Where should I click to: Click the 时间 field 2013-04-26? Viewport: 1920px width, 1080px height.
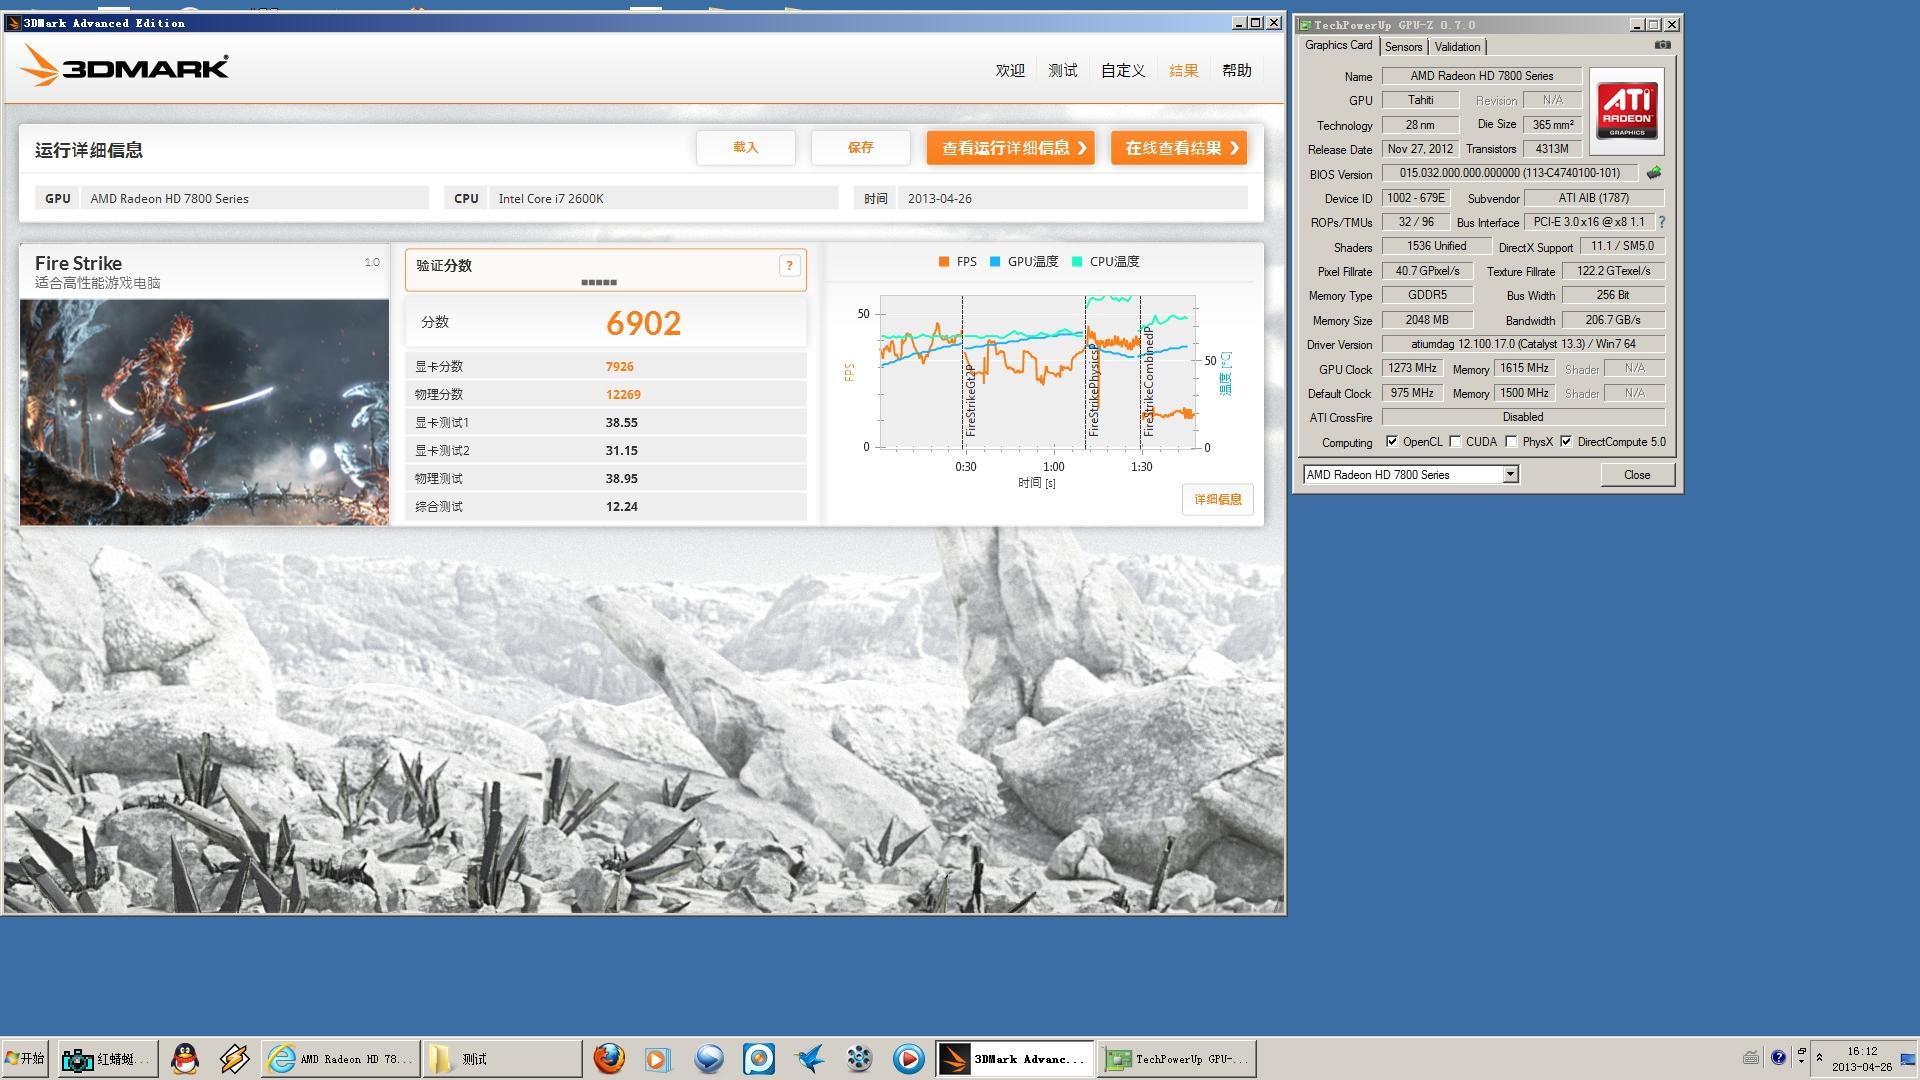[1072, 198]
